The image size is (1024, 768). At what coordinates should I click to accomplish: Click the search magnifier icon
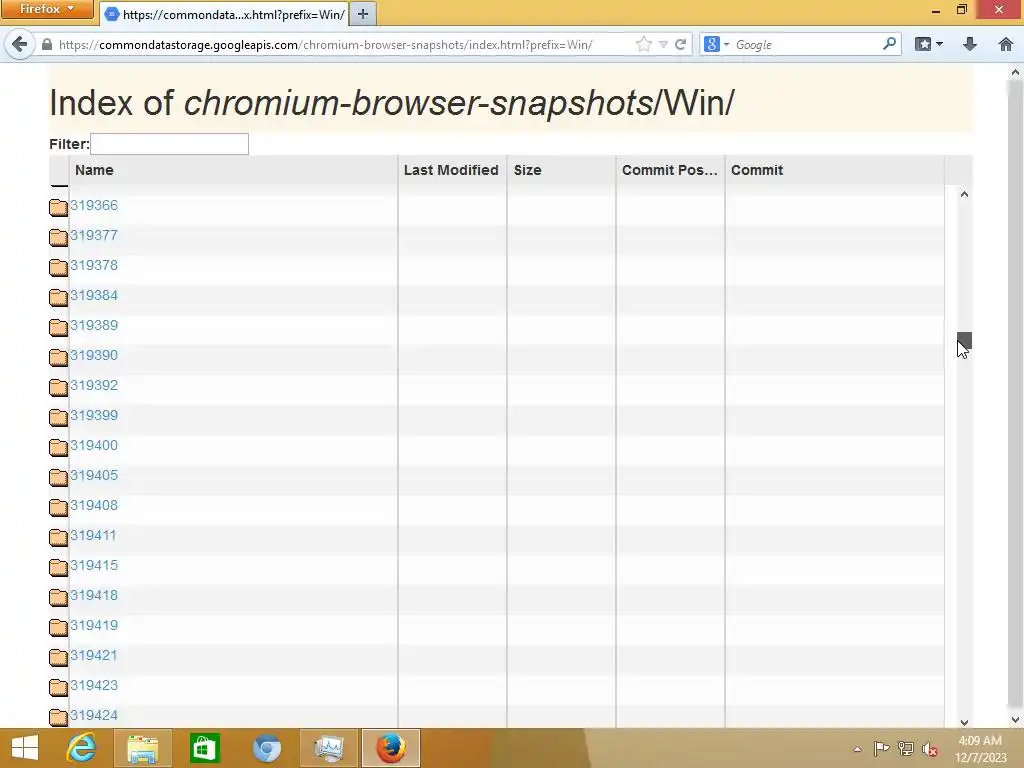(889, 44)
